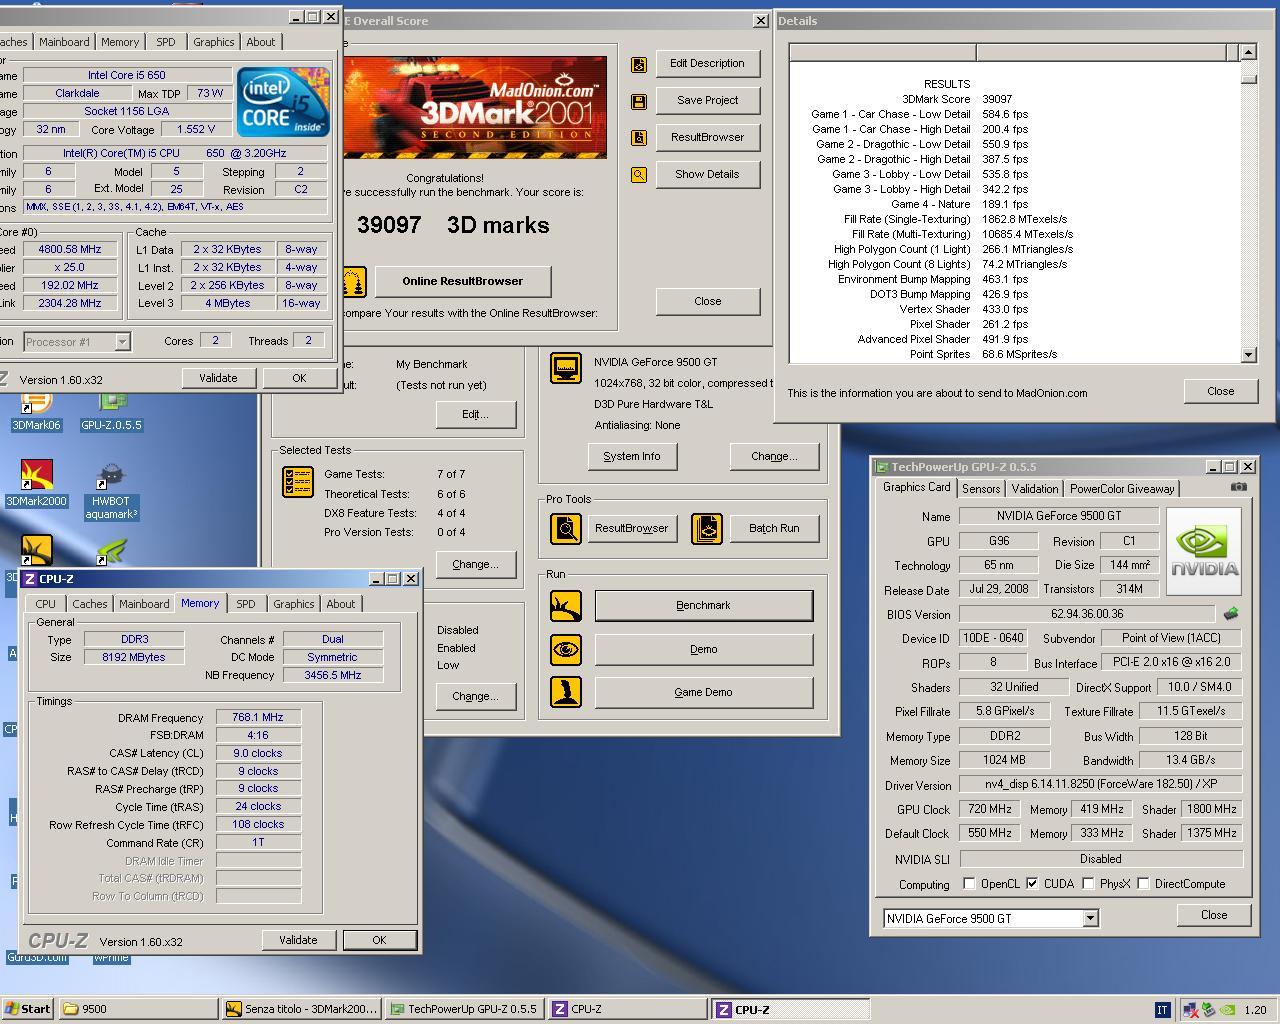The width and height of the screenshot is (1280, 1024).
Task: Toggle the CUDA checkbox in GPU-Z
Action: pyautogui.click(x=1032, y=884)
